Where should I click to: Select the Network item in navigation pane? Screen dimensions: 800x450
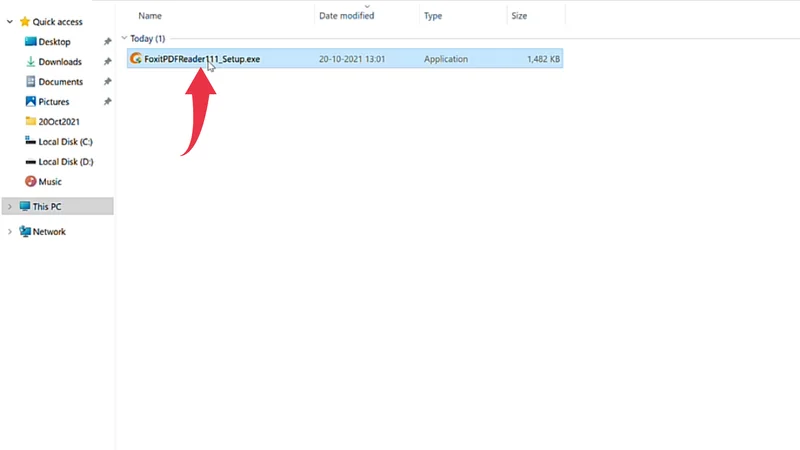click(x=49, y=232)
